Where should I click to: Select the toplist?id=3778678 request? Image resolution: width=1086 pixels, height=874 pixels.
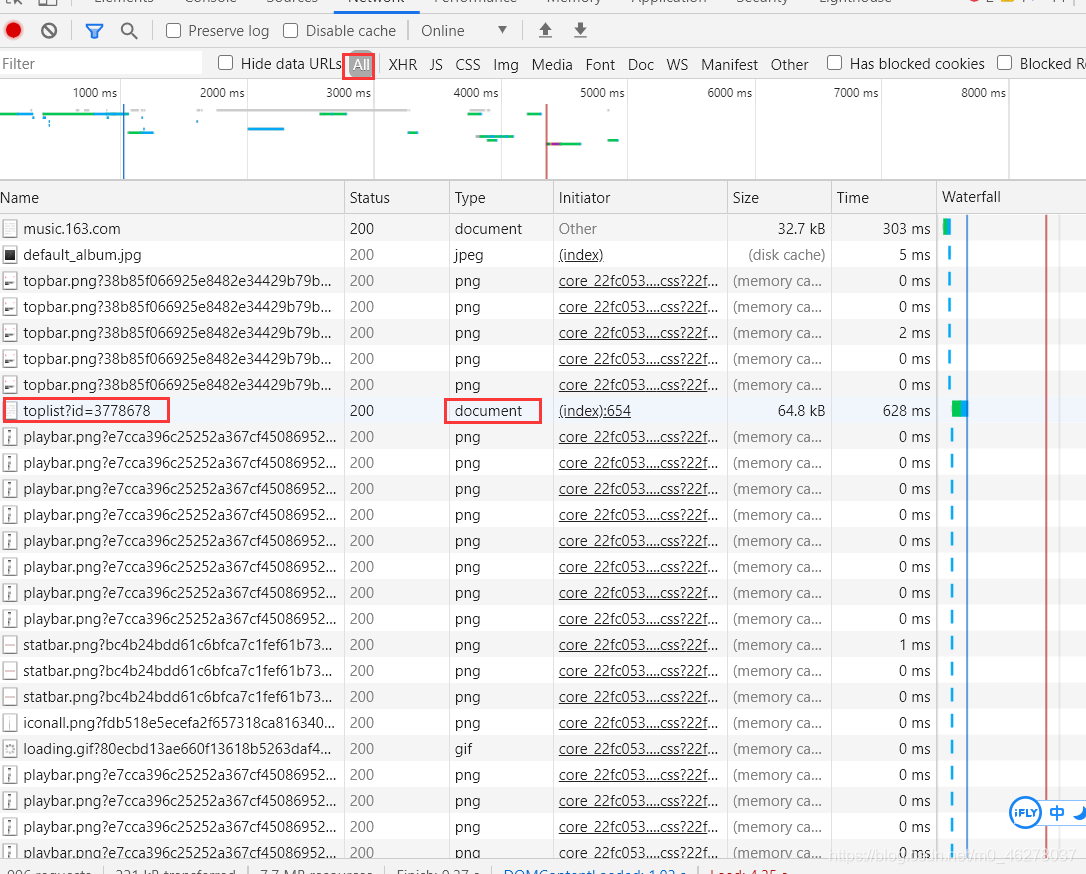87,411
